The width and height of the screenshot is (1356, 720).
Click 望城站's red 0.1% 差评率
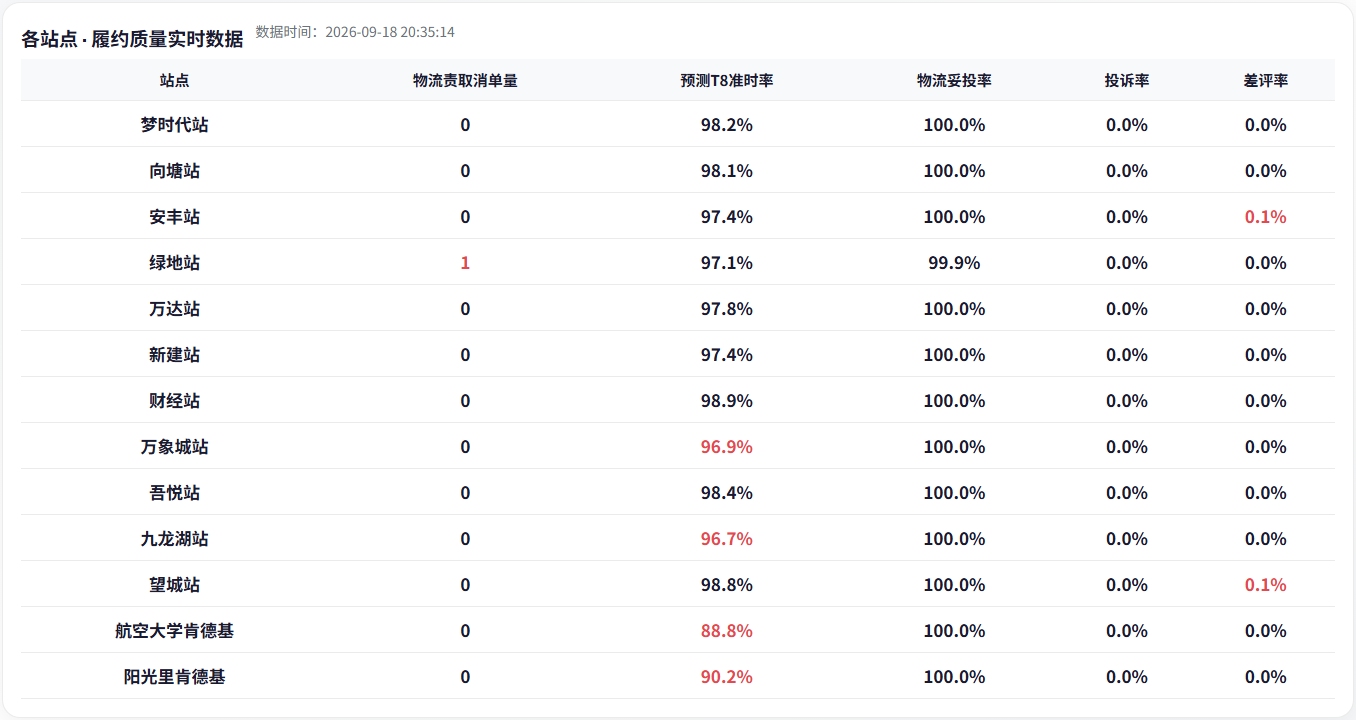tap(1266, 585)
